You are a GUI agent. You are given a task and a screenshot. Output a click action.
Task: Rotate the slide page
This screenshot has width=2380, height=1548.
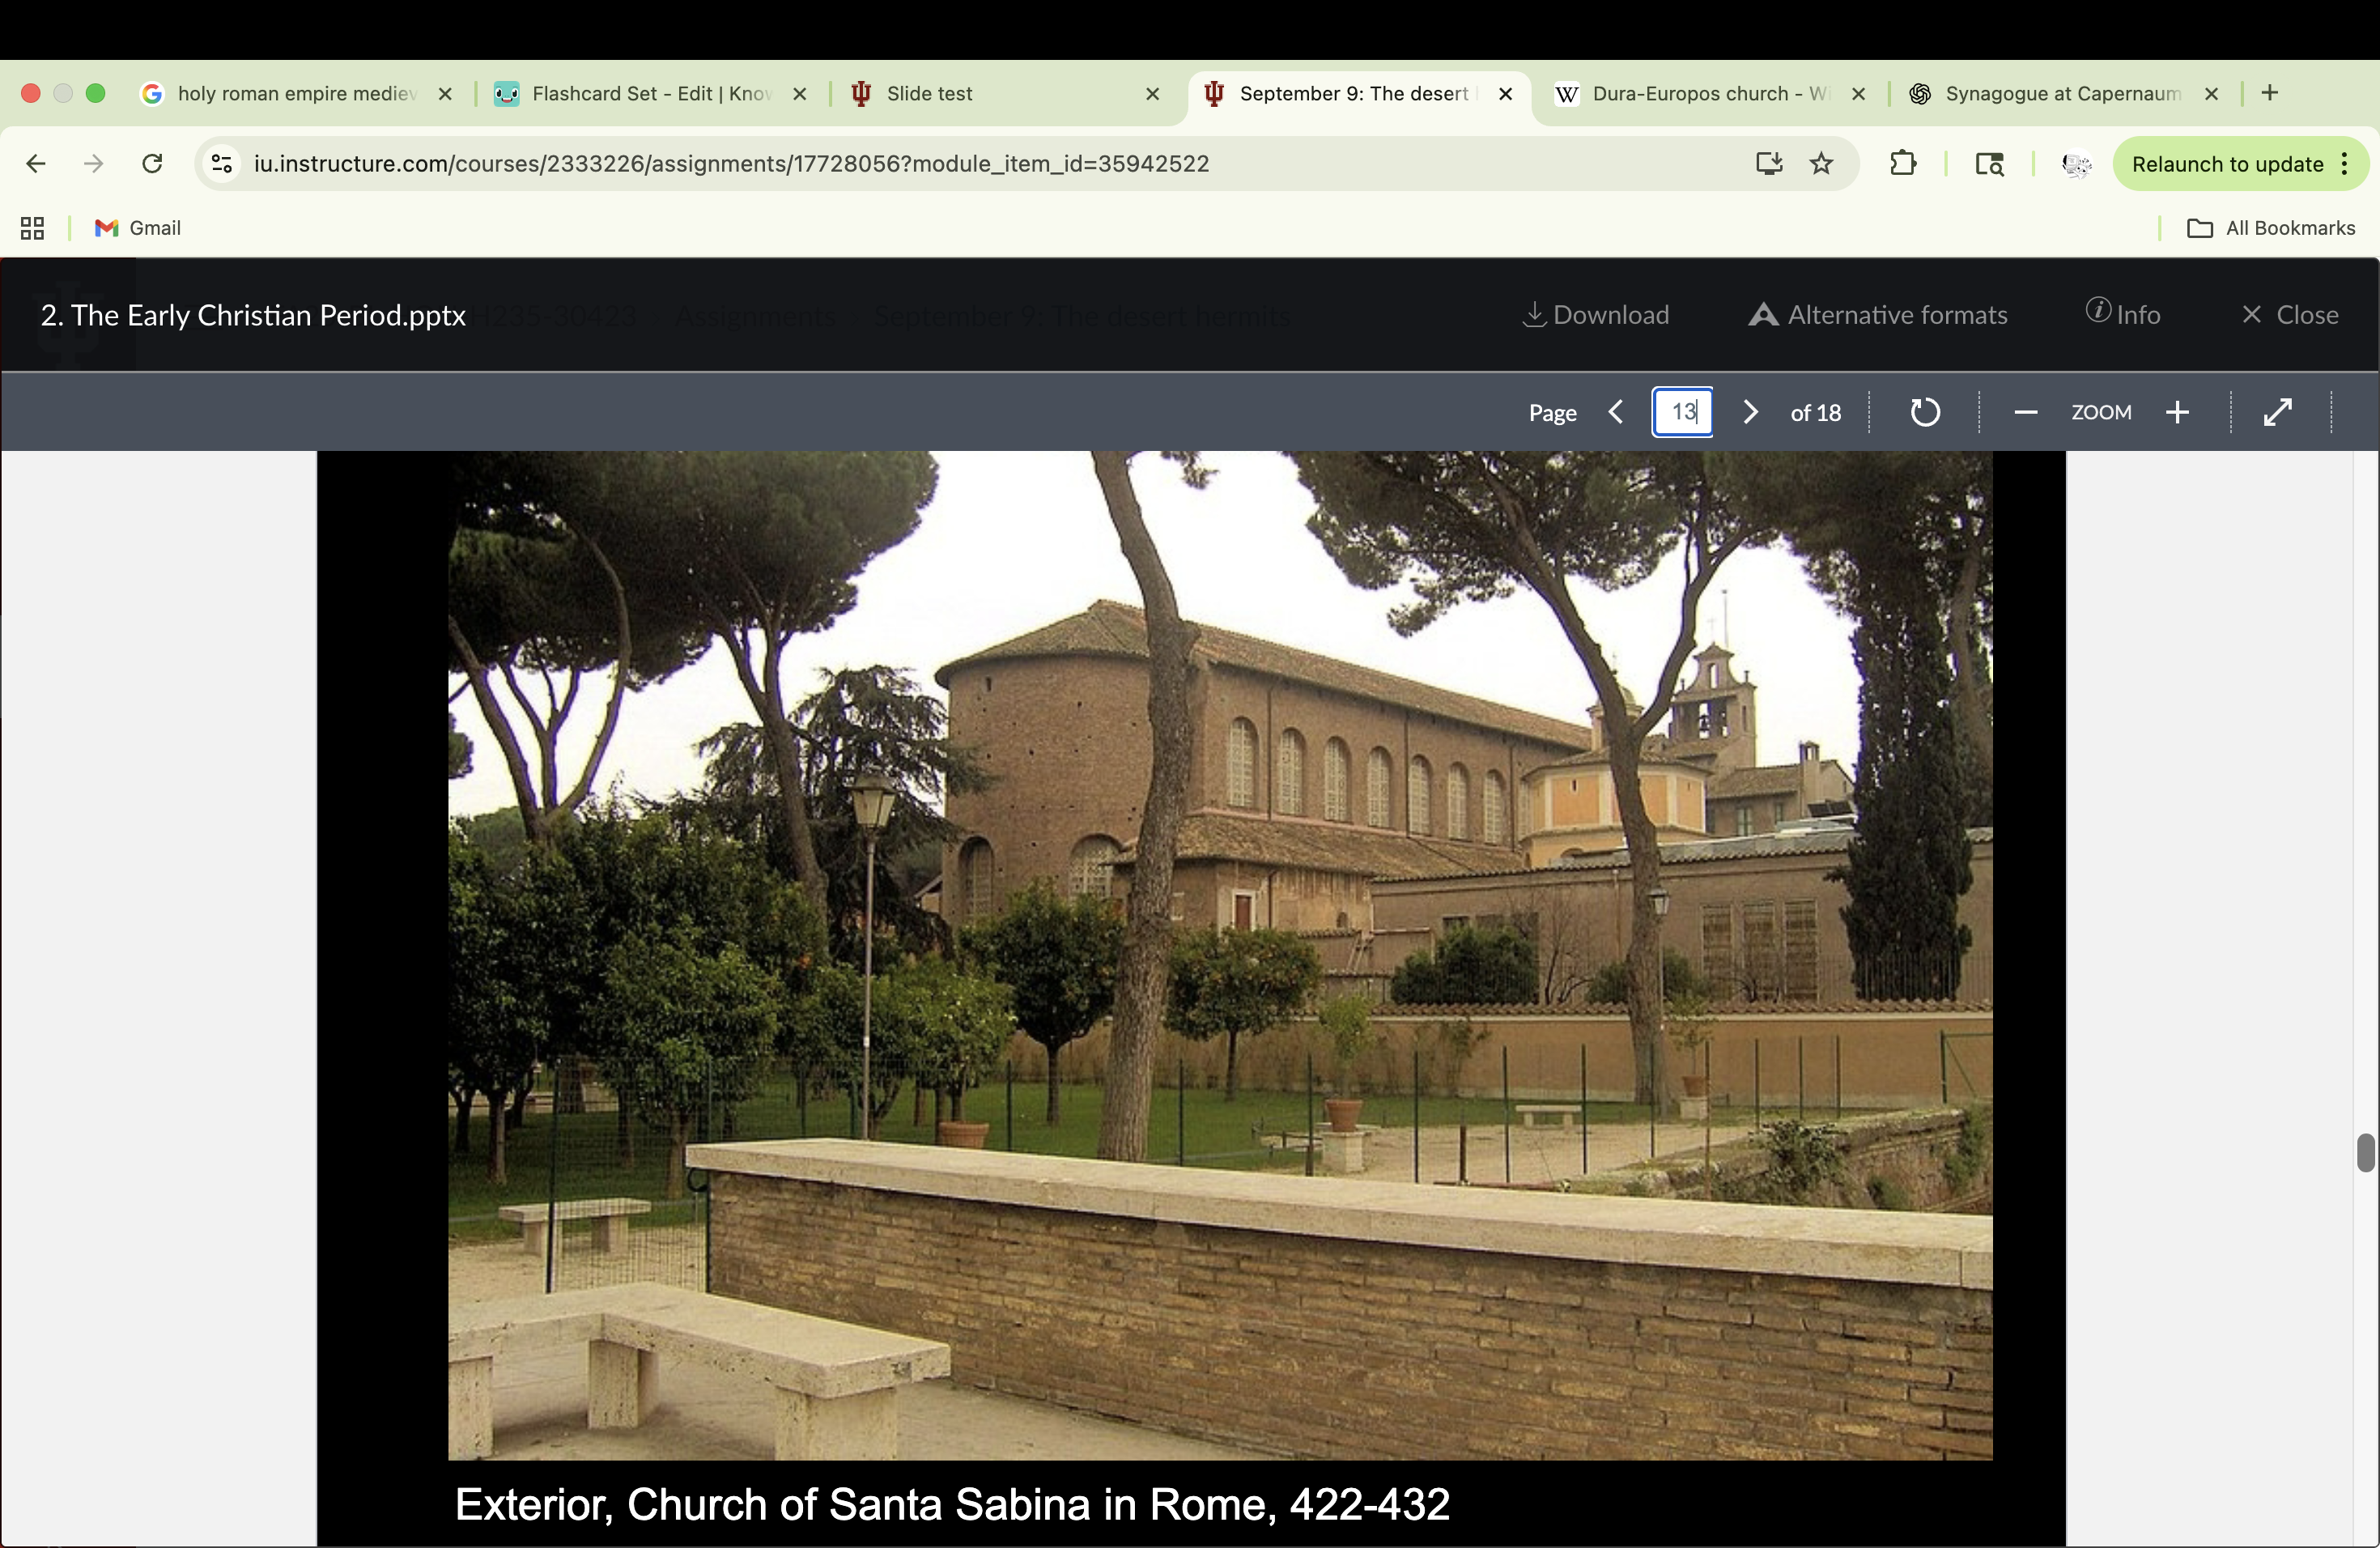(x=1923, y=411)
